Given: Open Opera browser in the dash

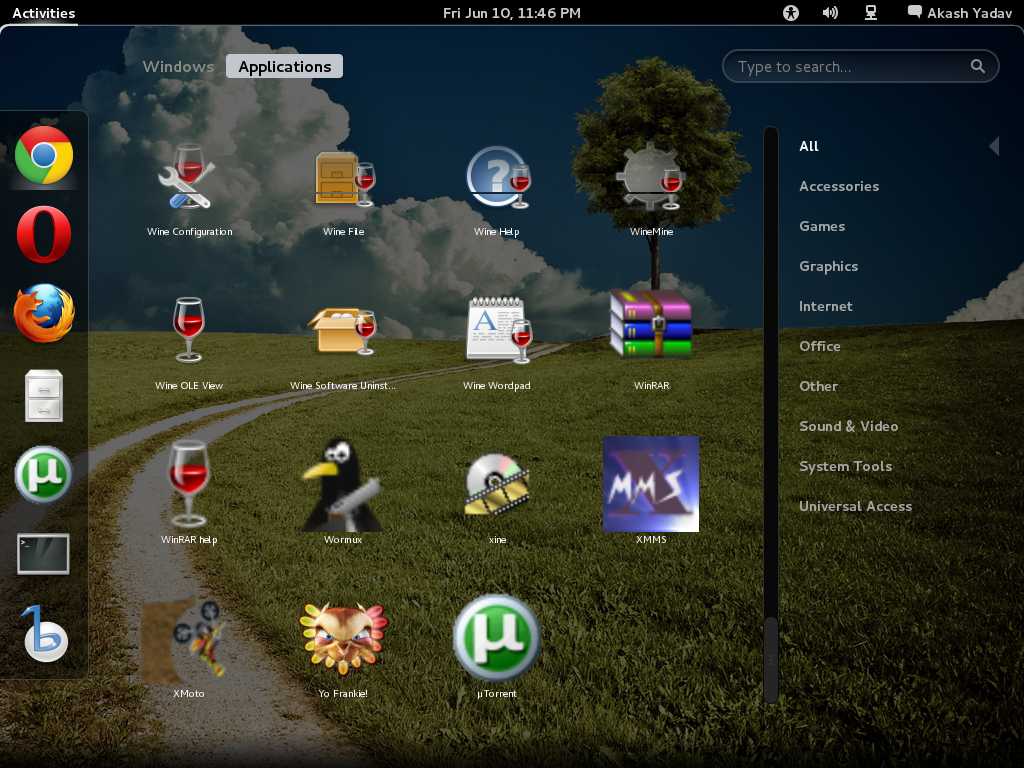Looking at the screenshot, I should click(x=44, y=234).
